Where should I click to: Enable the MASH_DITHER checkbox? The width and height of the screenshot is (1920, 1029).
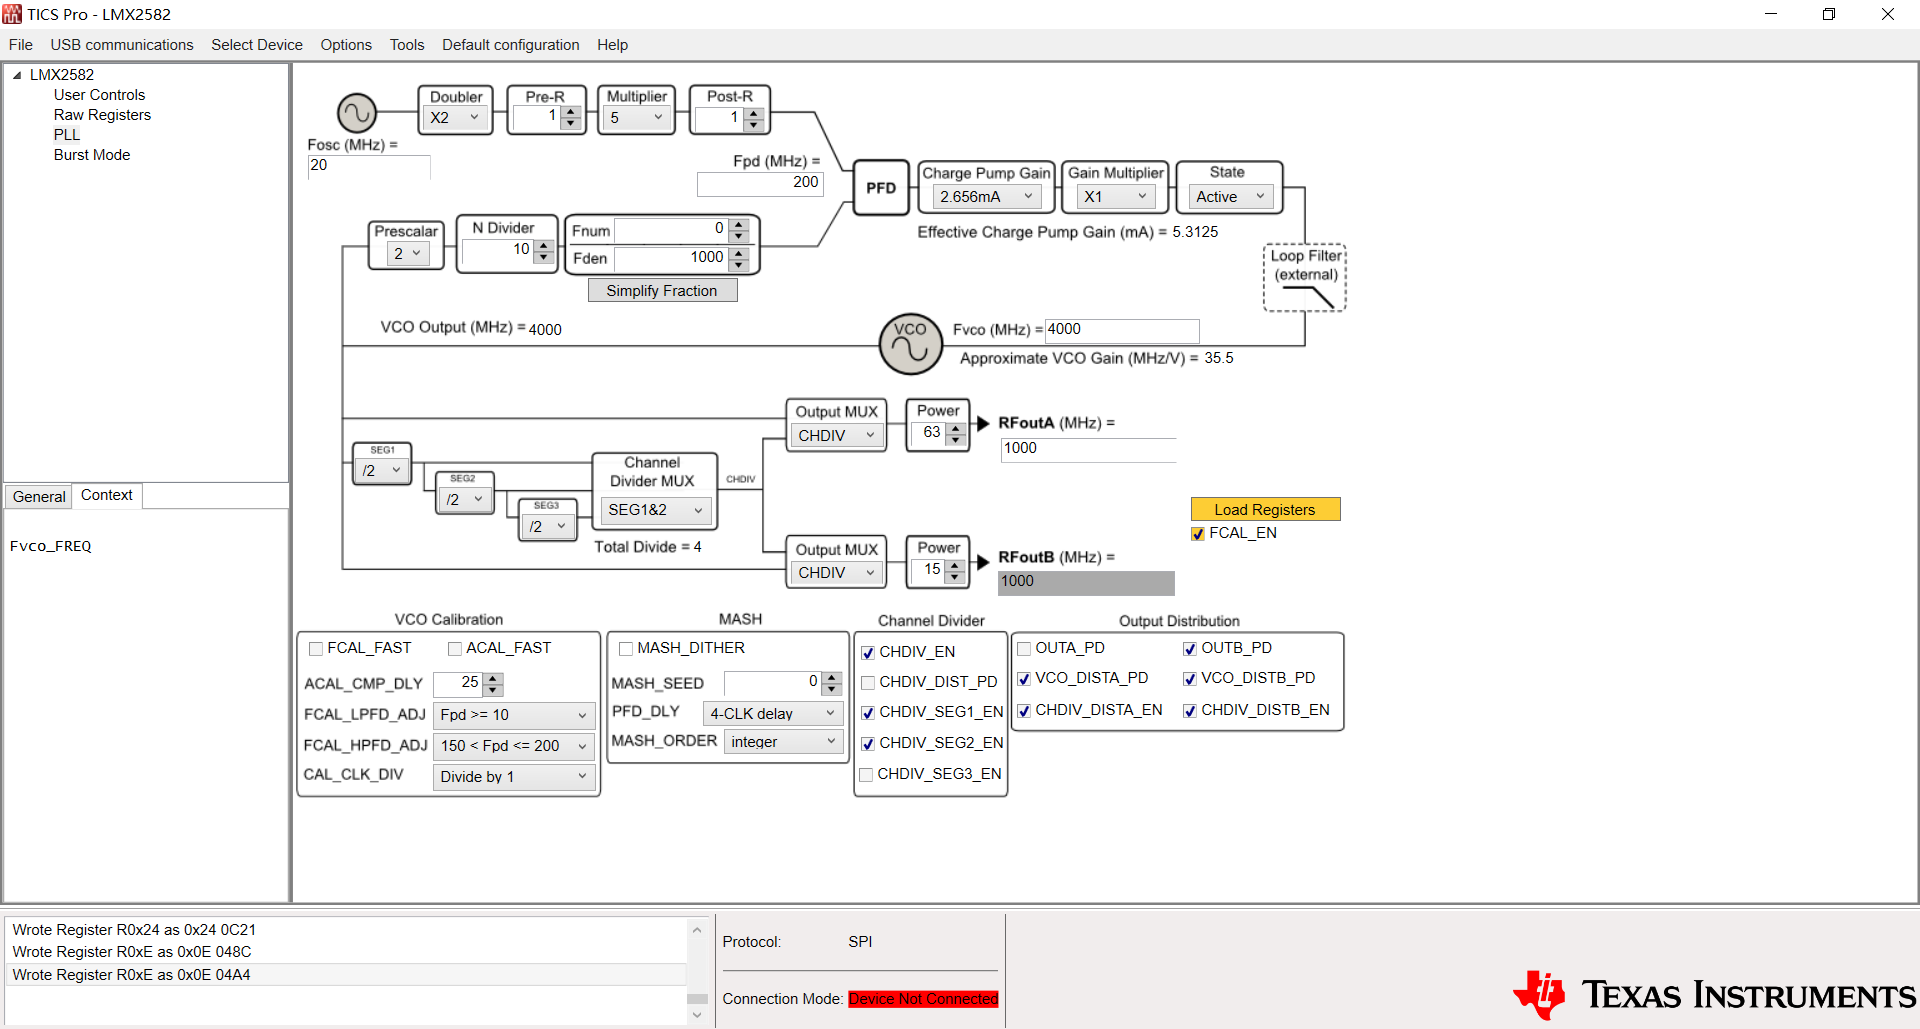626,649
